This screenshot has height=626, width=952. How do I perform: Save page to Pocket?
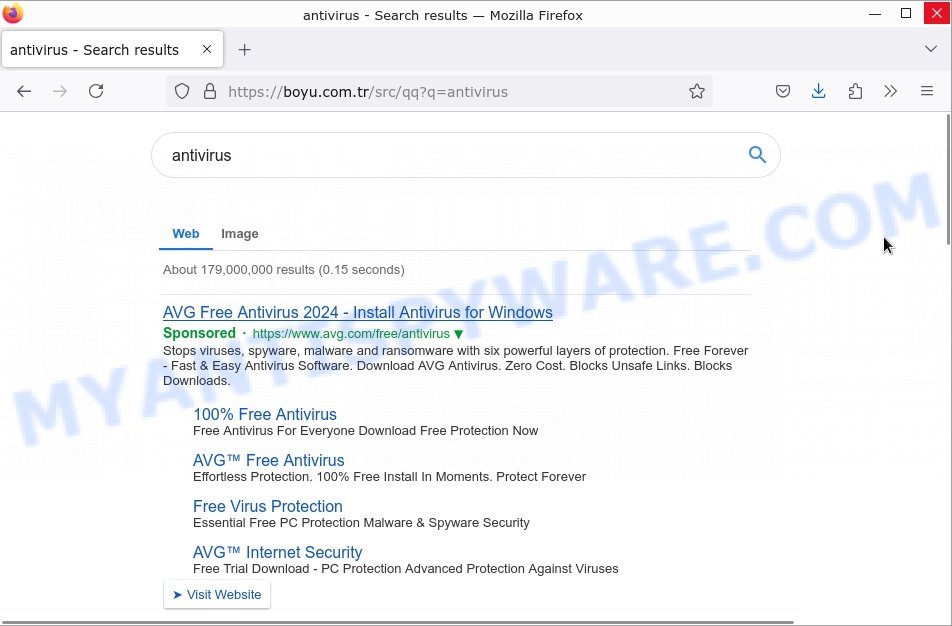coord(783,92)
